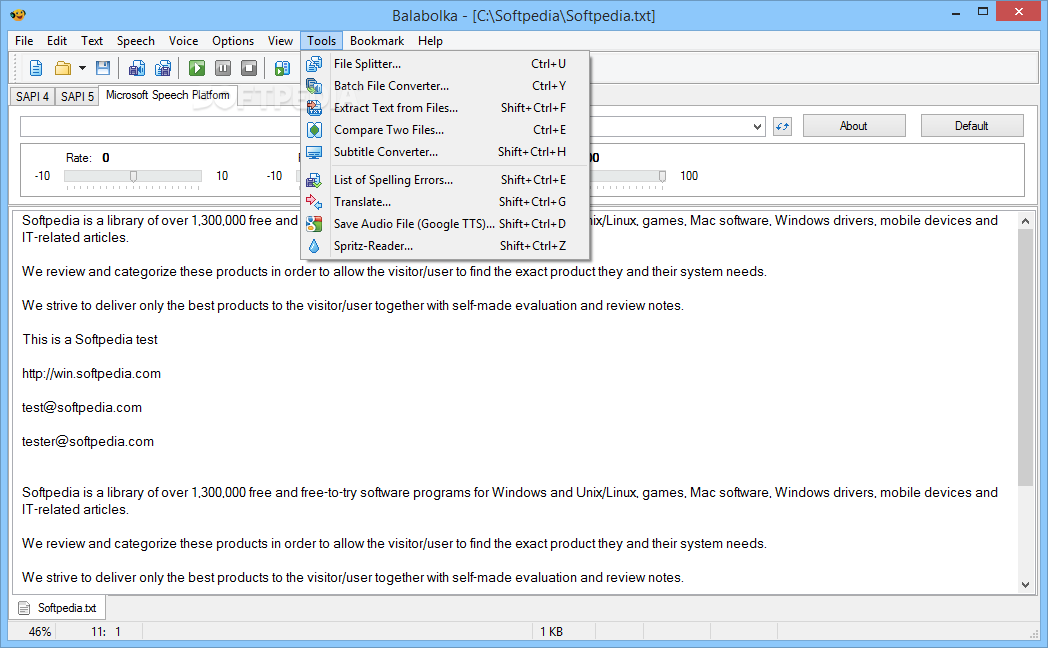1048x648 pixels.
Task: Open the Subtitle Converter
Action: pos(444,152)
